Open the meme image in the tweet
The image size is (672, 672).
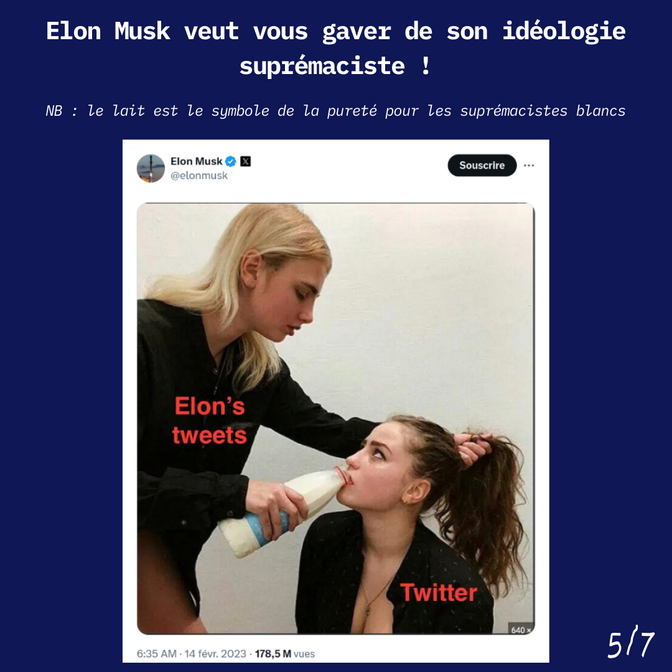coord(336,418)
